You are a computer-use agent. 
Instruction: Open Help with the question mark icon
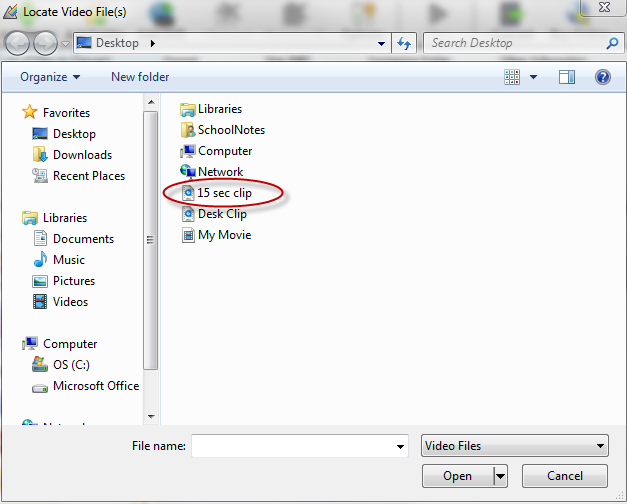(x=602, y=77)
